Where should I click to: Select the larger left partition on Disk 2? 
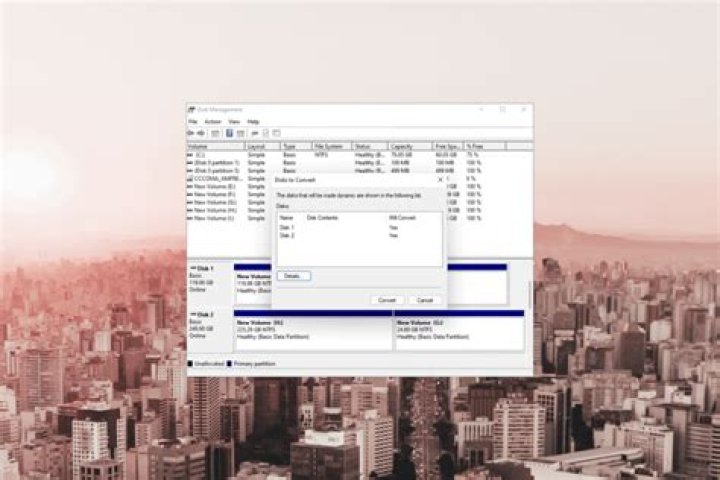point(313,331)
